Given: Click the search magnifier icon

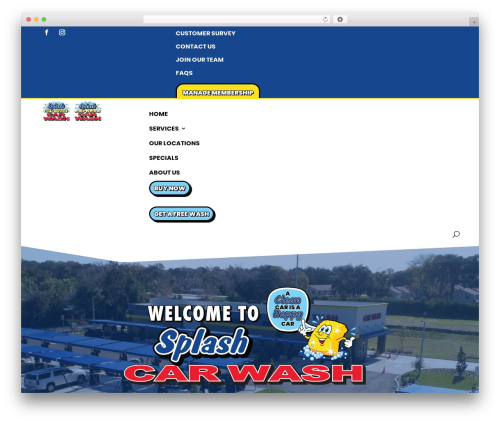Looking at the screenshot, I should point(456,234).
